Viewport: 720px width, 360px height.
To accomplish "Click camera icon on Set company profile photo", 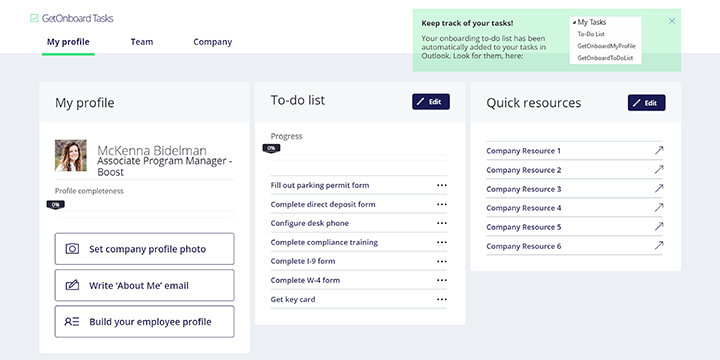I will (72, 249).
